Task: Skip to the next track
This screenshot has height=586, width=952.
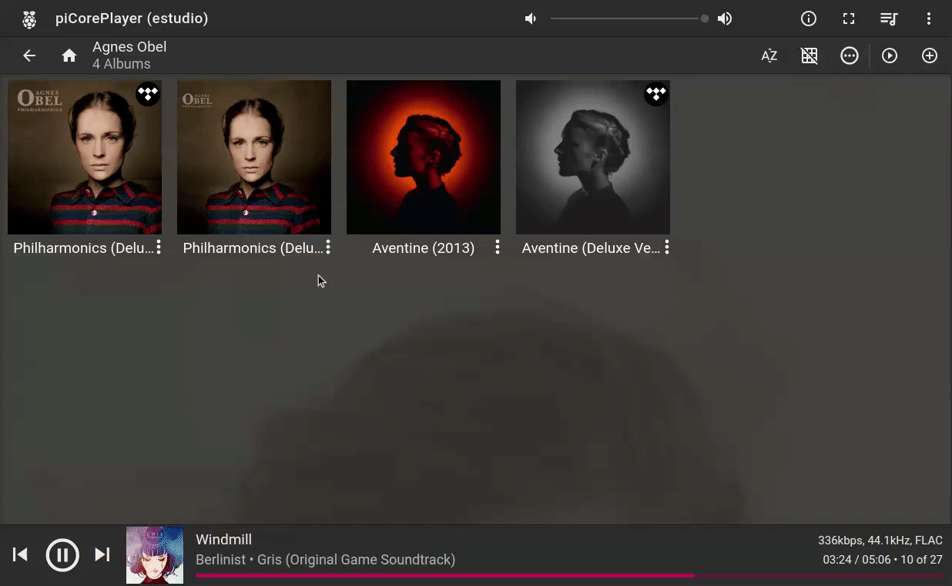Action: click(x=102, y=554)
